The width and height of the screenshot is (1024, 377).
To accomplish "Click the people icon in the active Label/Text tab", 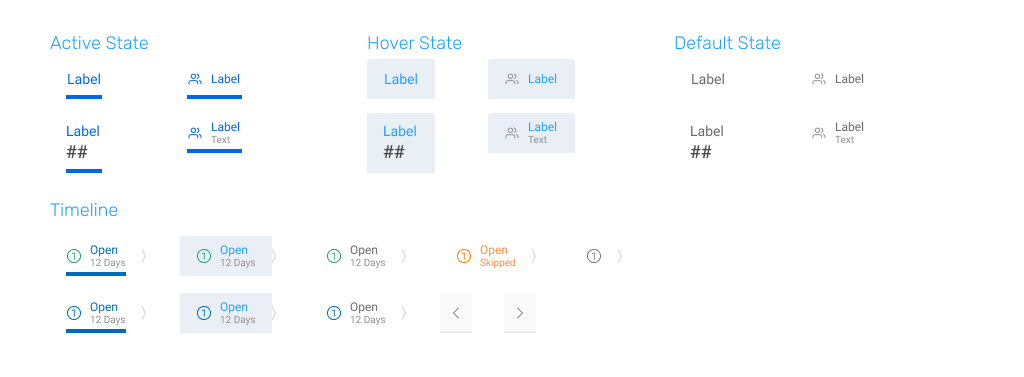I will [x=195, y=133].
